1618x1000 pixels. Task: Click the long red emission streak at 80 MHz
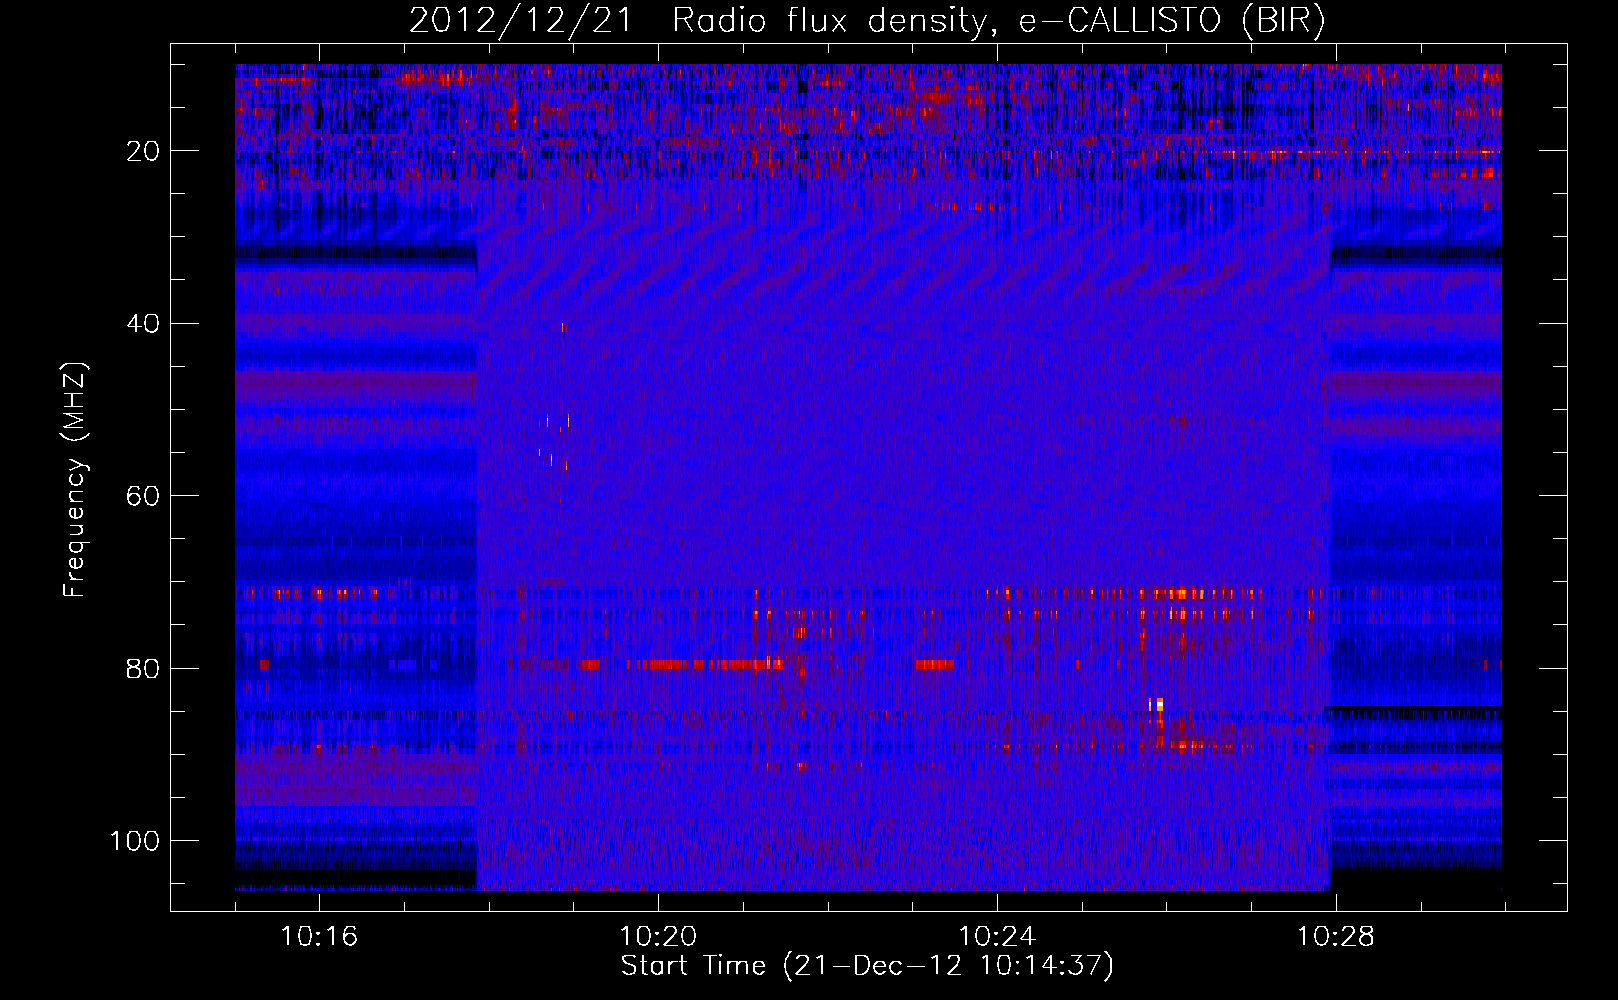click(x=703, y=664)
